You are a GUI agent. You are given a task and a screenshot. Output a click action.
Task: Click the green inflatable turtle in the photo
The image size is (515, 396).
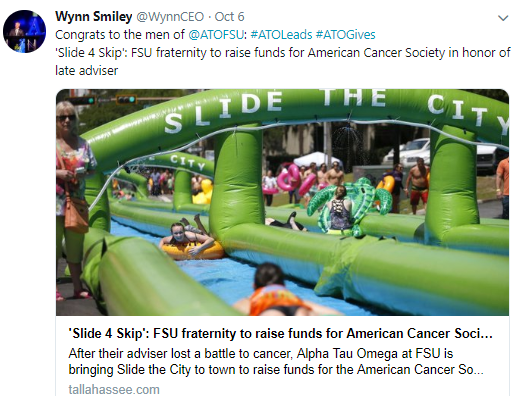click(x=350, y=207)
